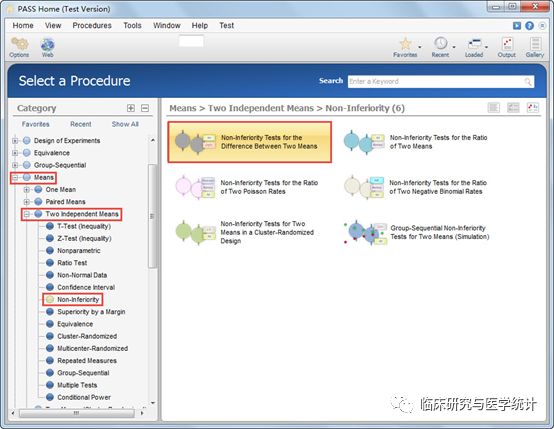Expand the top-level Equivalence node
This screenshot has height=429, width=554.
15,153
